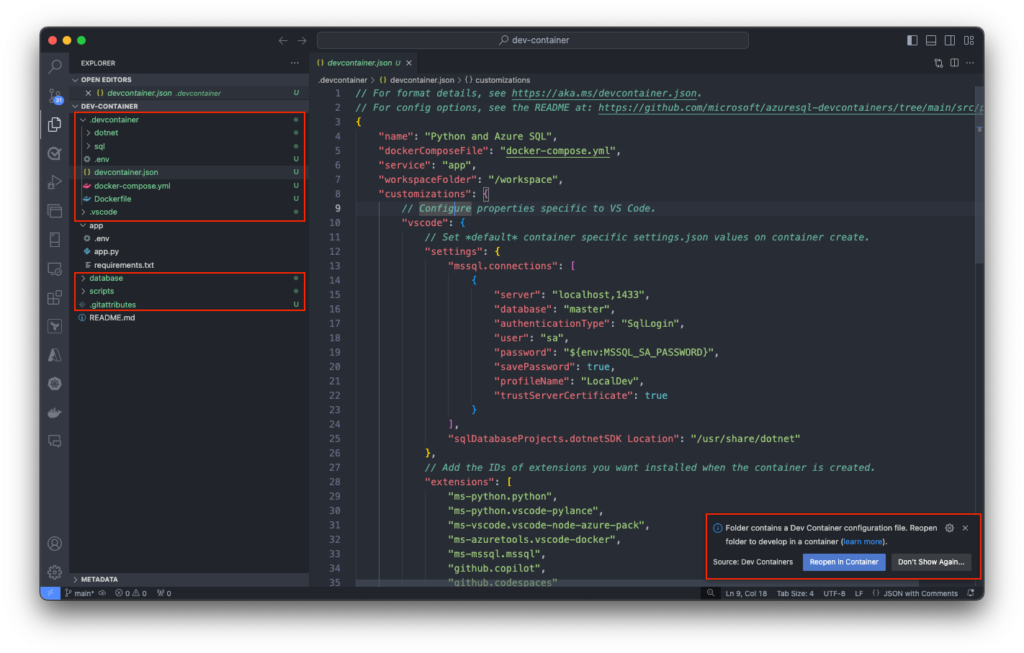Toggle the bottom panel layout button

931,40
